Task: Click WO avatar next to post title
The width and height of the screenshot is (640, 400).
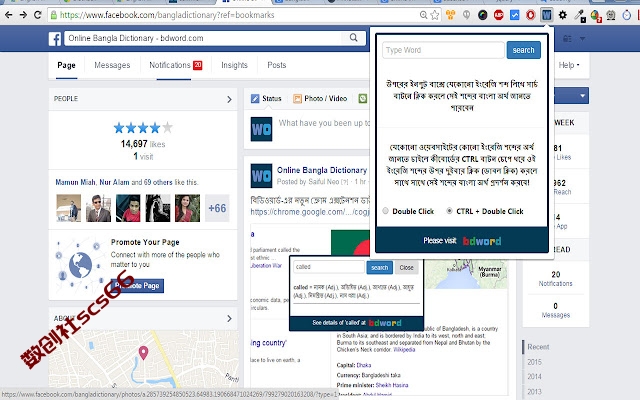Action: point(261,176)
